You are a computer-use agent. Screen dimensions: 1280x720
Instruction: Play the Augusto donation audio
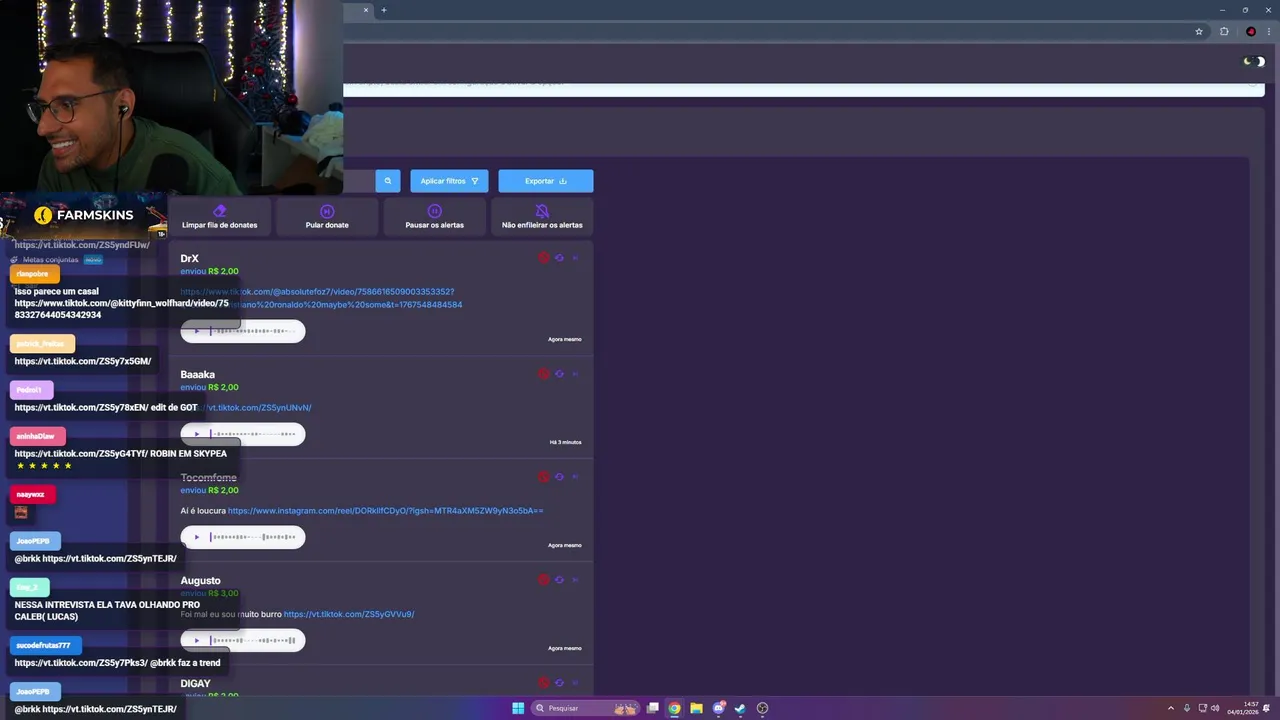[x=197, y=640]
